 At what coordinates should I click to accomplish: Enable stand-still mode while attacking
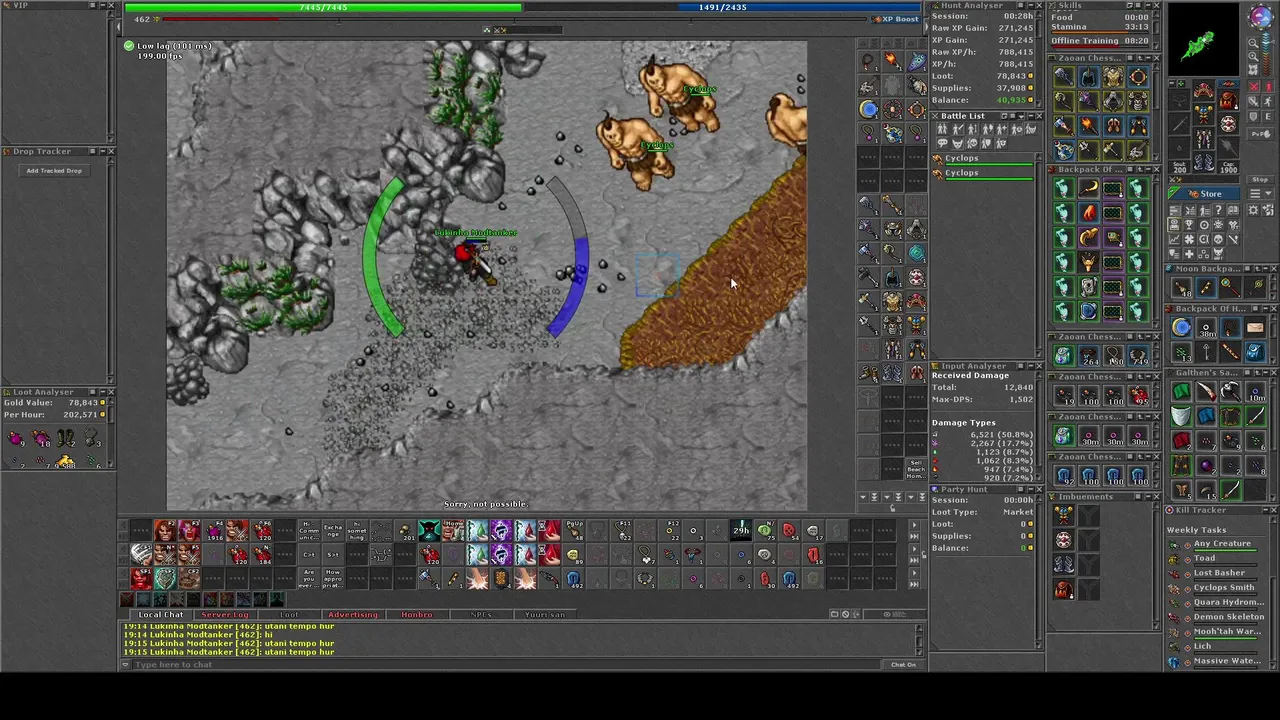1268,87
